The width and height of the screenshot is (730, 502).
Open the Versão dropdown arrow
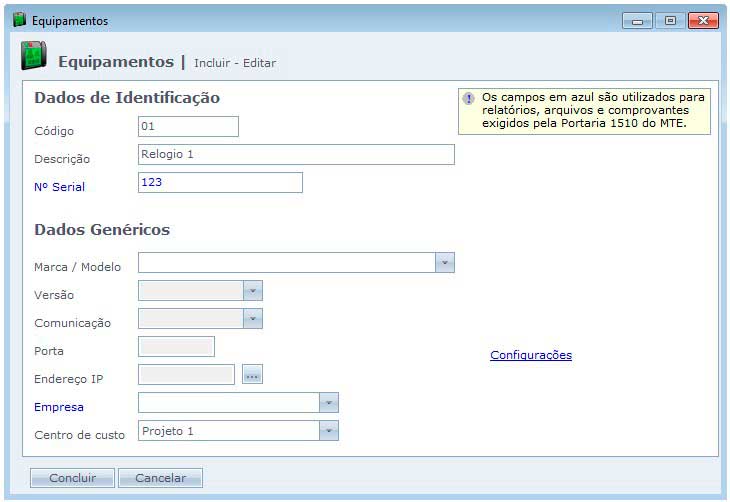point(253,291)
